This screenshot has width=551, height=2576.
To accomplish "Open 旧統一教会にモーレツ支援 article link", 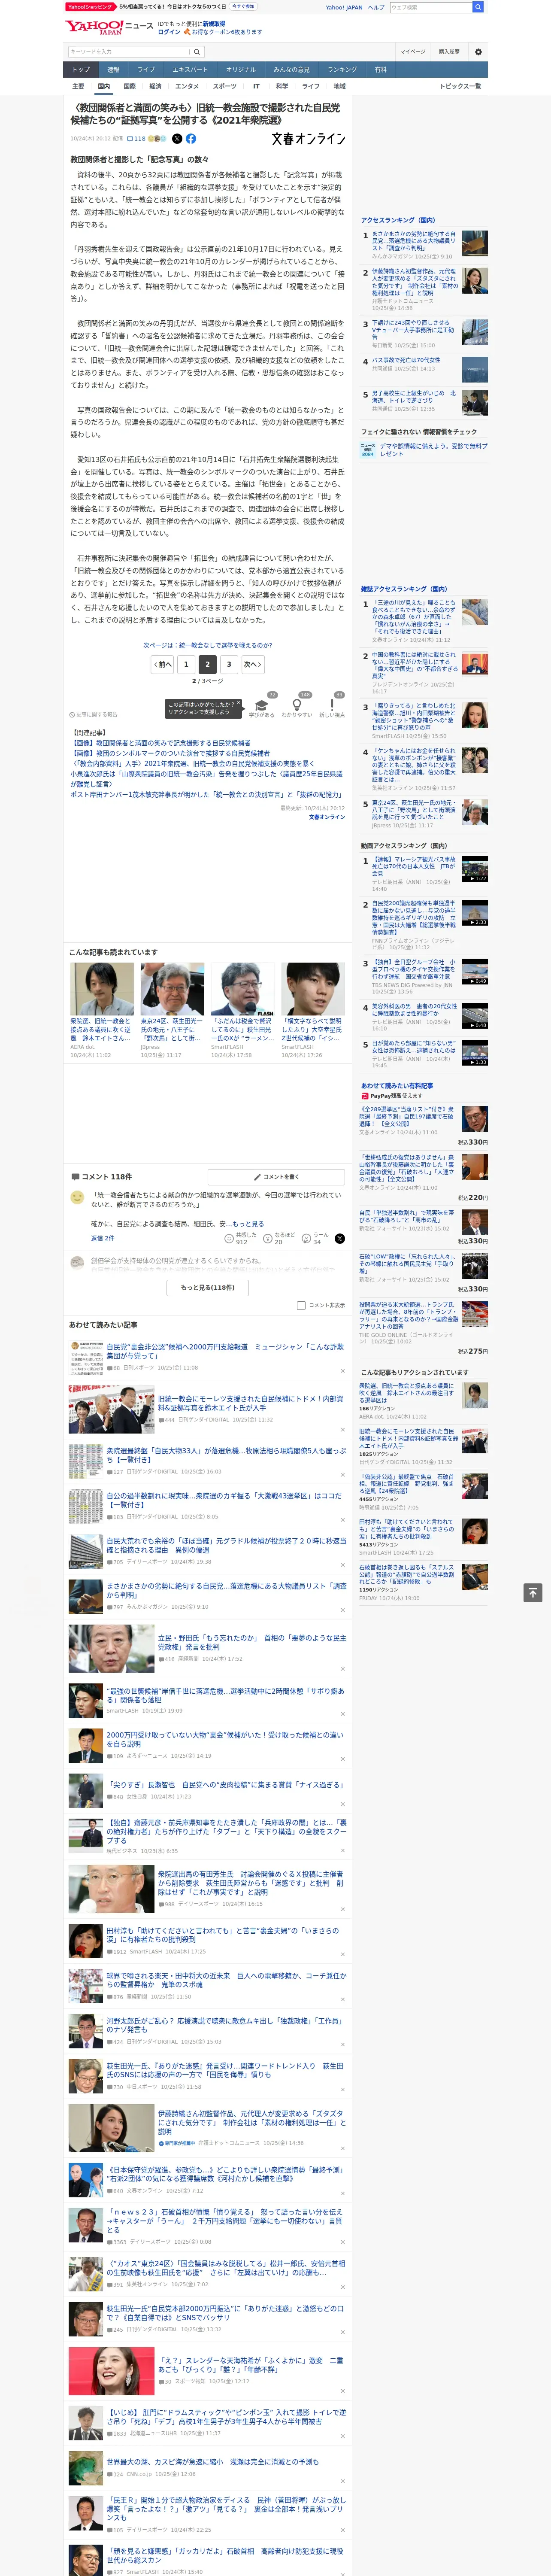I will click(x=251, y=1403).
